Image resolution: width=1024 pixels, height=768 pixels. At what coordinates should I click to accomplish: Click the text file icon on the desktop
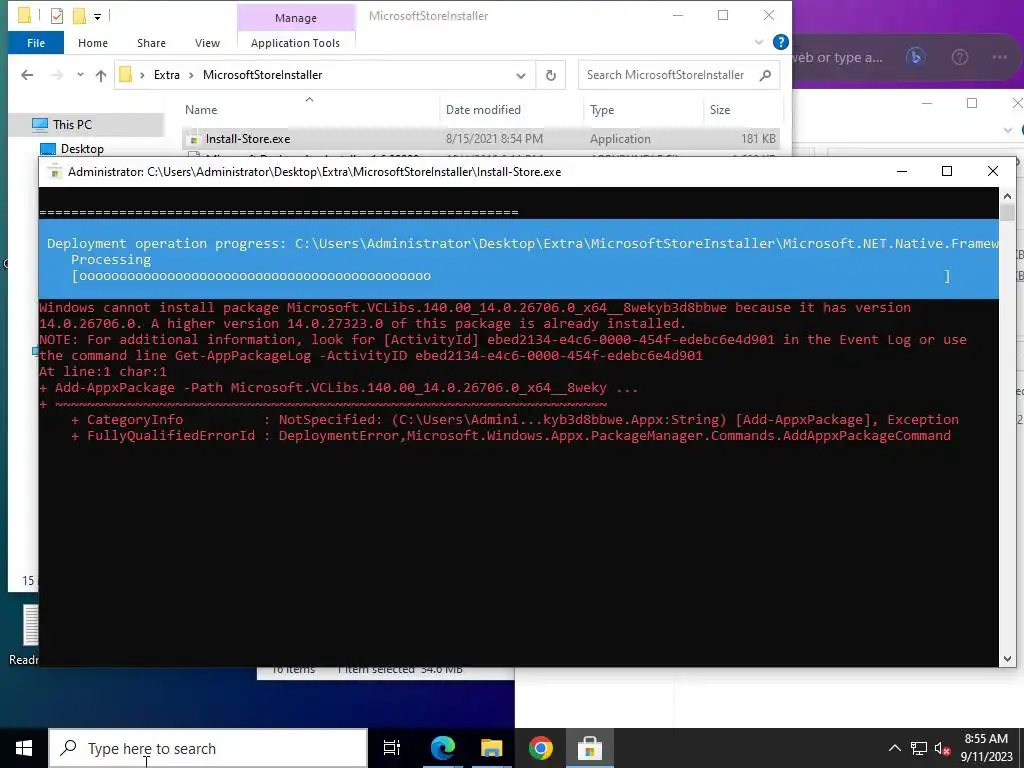[30, 626]
